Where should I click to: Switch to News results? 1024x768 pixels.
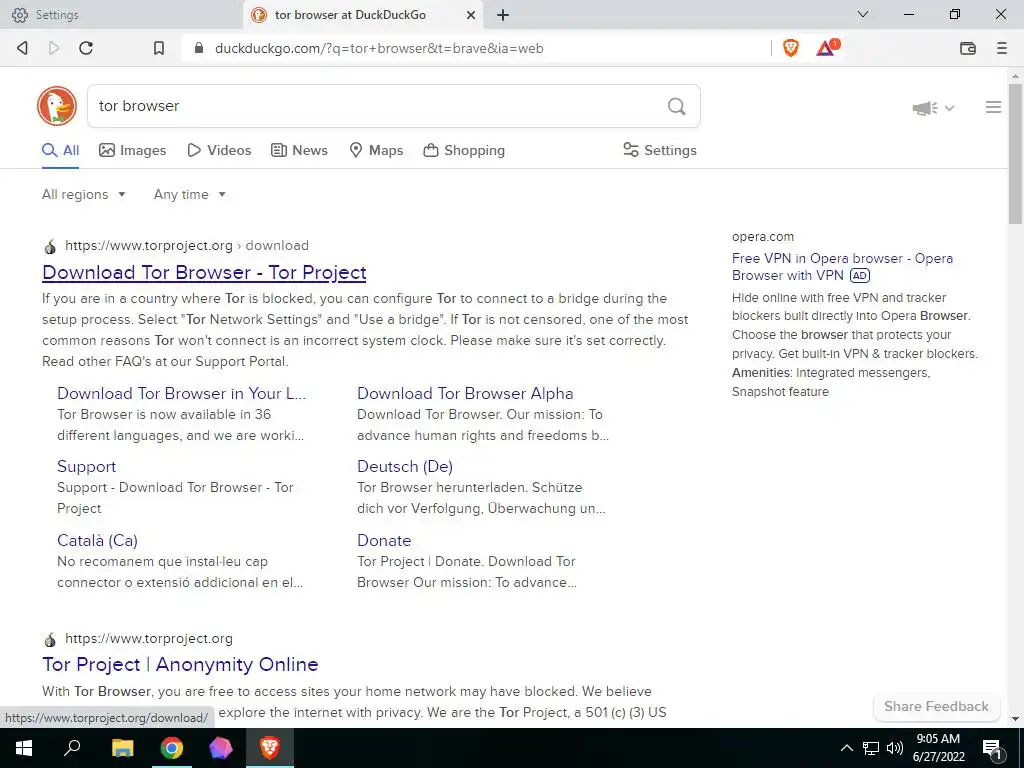click(299, 150)
